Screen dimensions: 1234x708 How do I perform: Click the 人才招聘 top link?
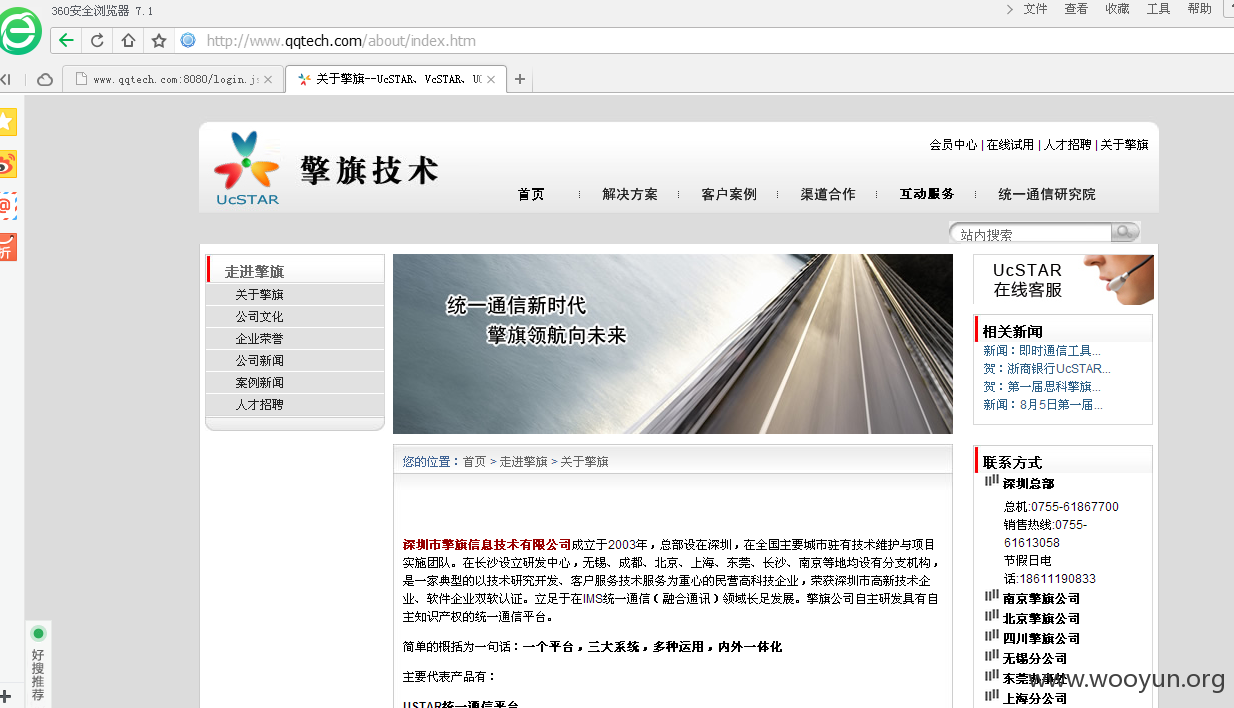point(1067,145)
